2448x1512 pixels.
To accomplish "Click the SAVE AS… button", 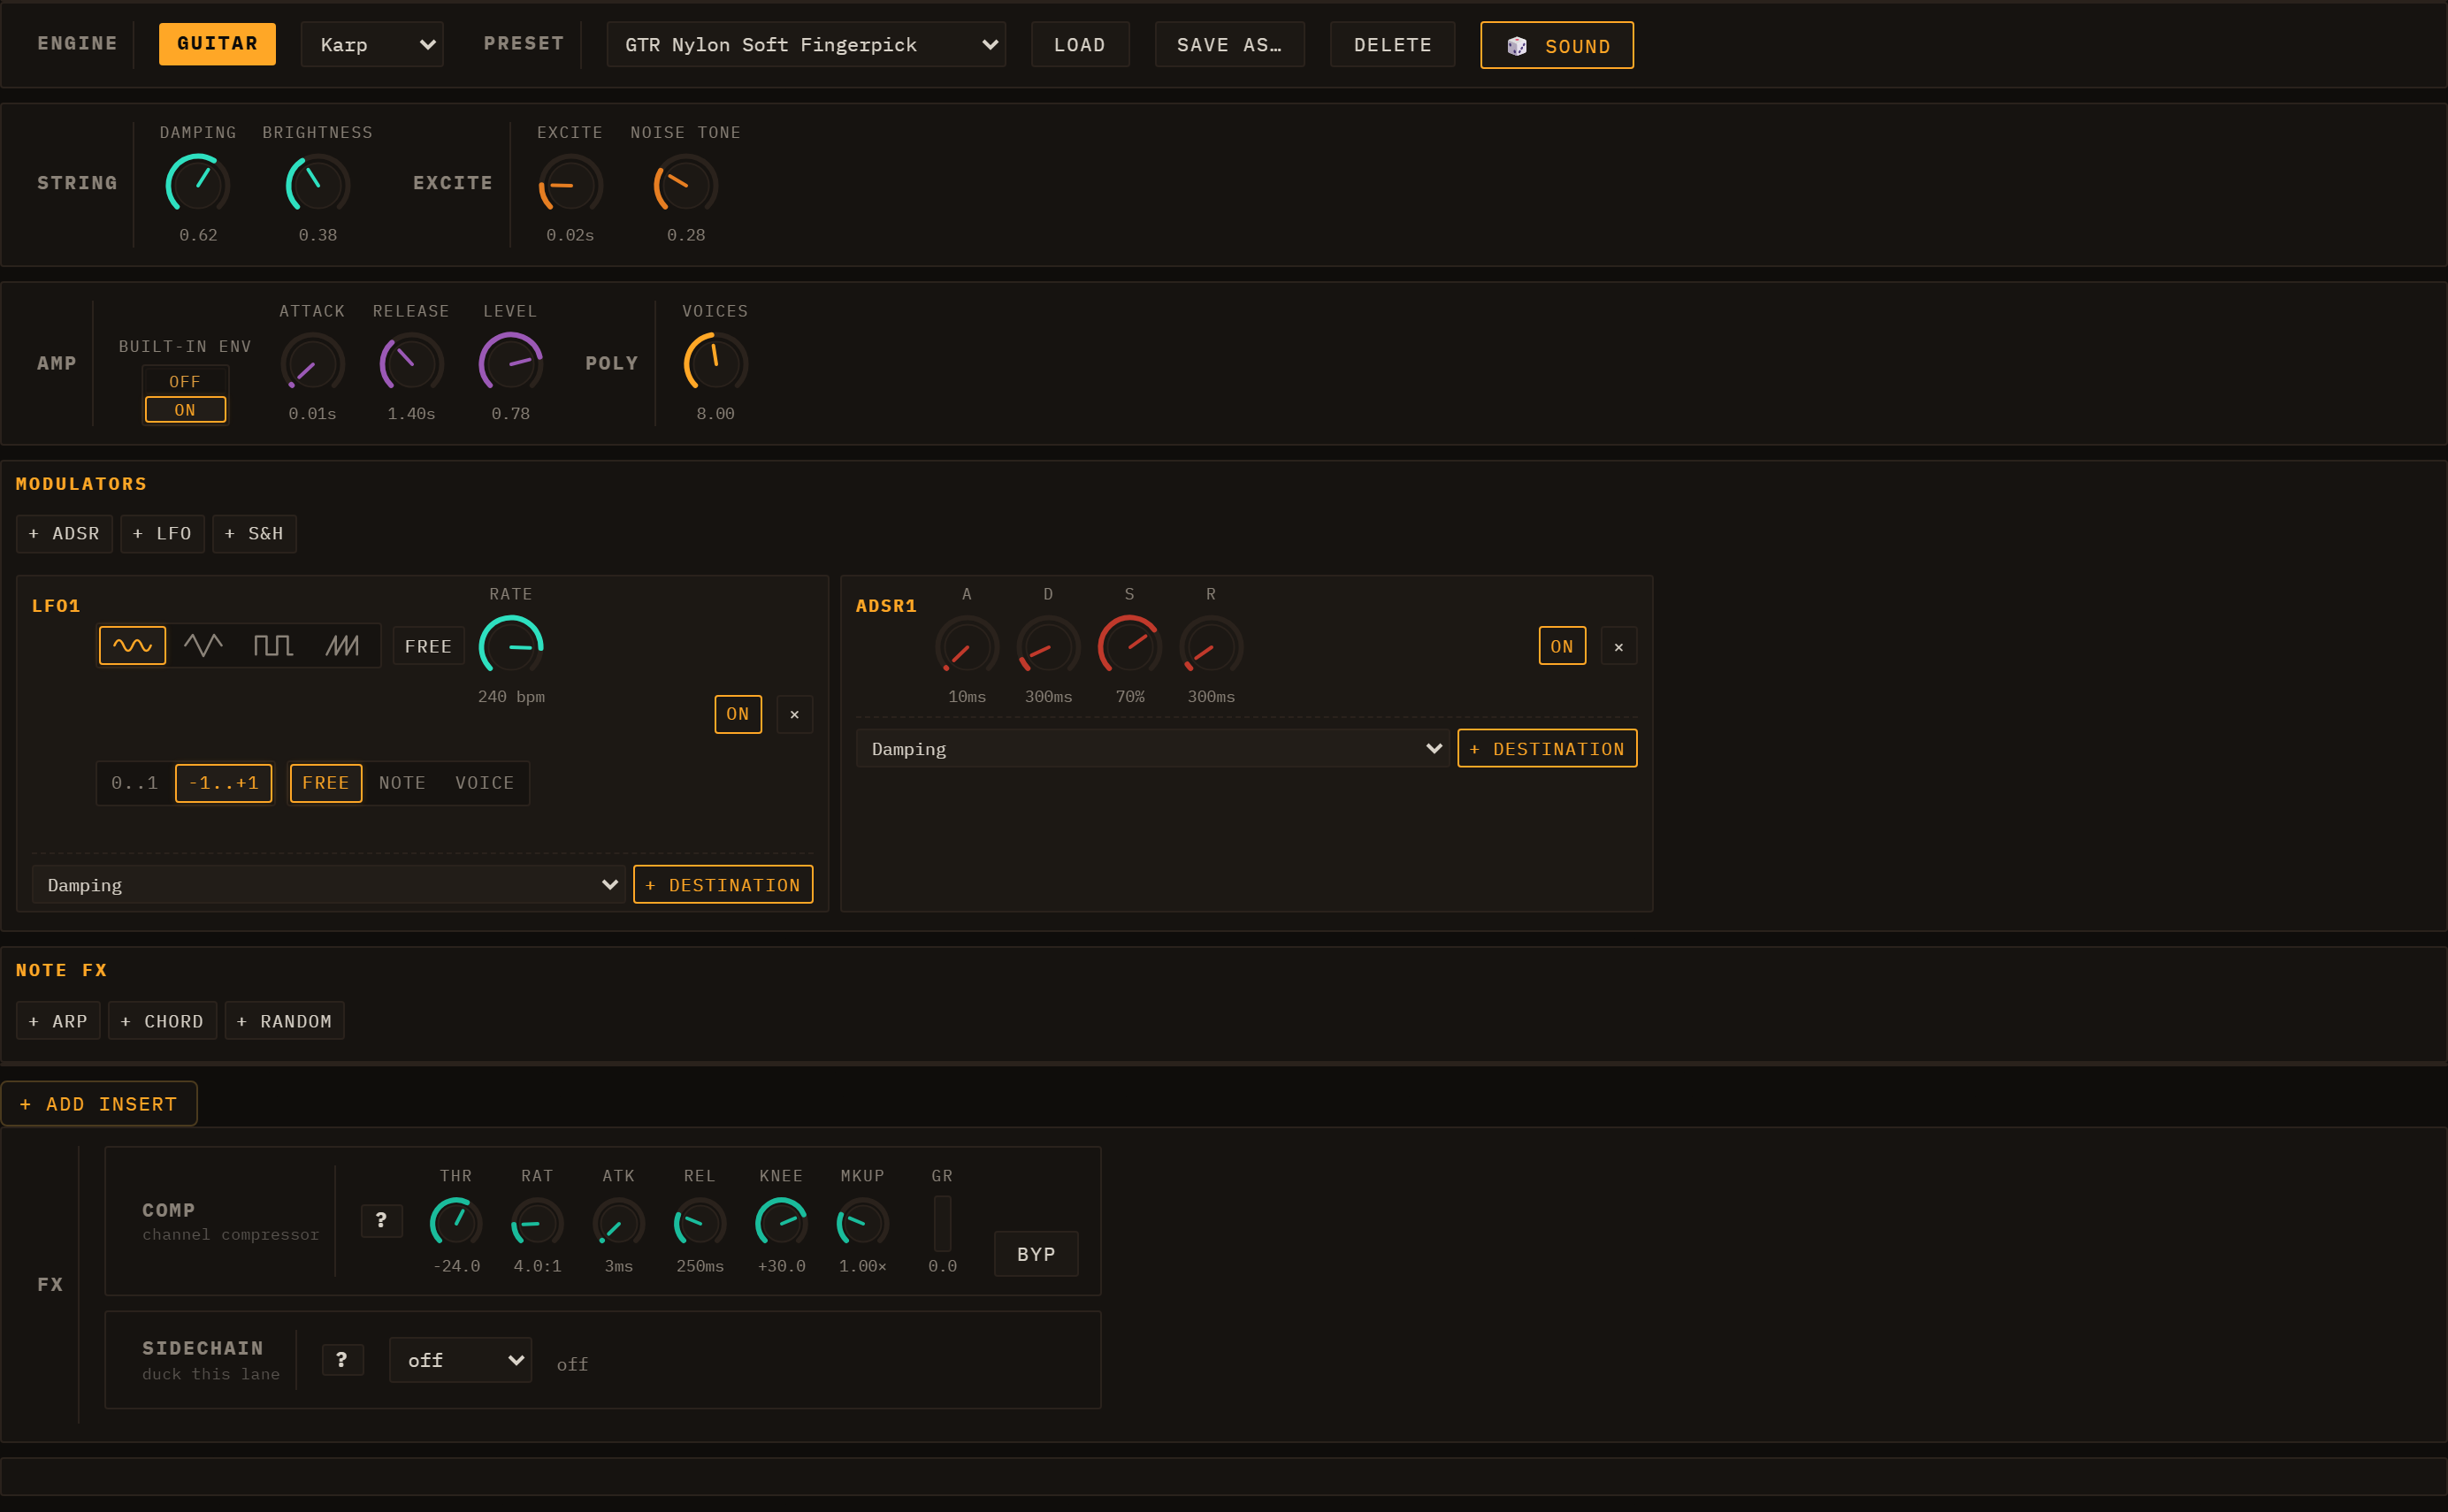I will coord(1229,45).
